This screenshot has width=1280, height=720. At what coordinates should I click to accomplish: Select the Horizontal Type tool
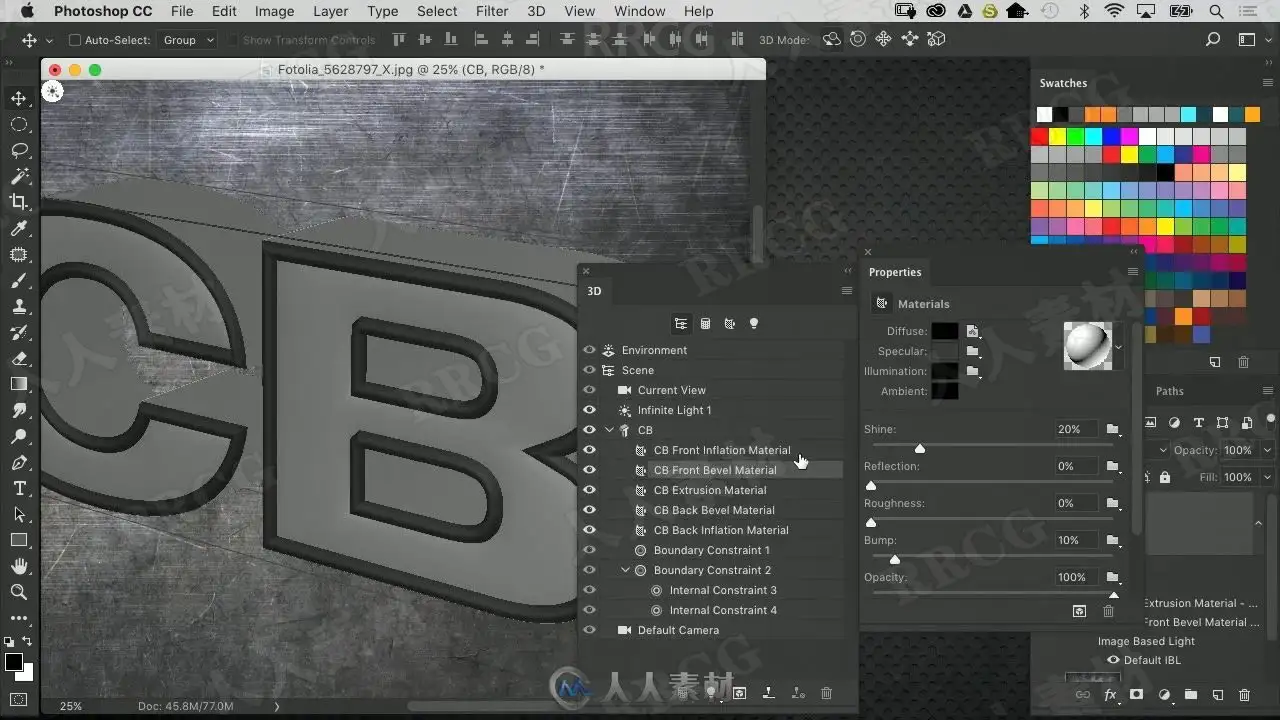pyautogui.click(x=19, y=488)
